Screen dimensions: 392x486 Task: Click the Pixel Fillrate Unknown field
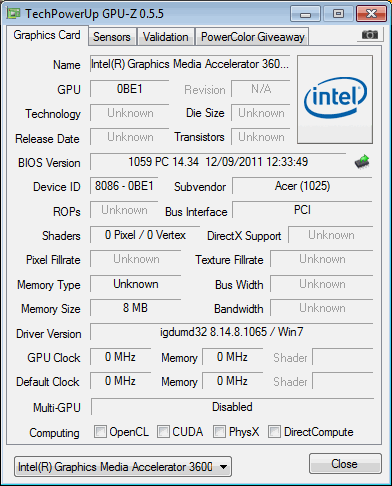tap(135, 259)
